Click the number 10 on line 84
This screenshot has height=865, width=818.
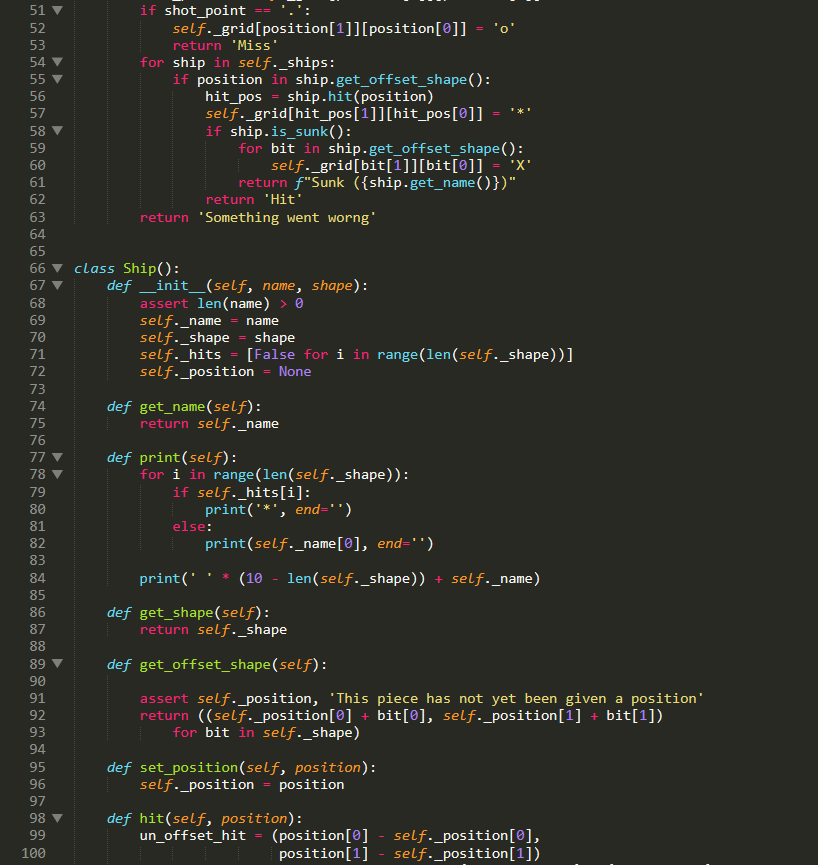coord(254,579)
